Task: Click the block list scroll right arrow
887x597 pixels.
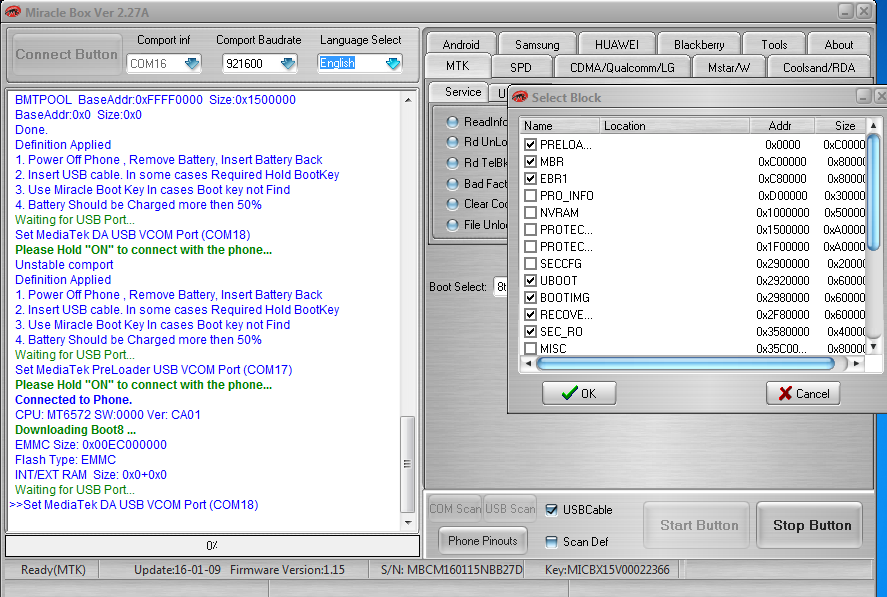Action: [x=856, y=363]
